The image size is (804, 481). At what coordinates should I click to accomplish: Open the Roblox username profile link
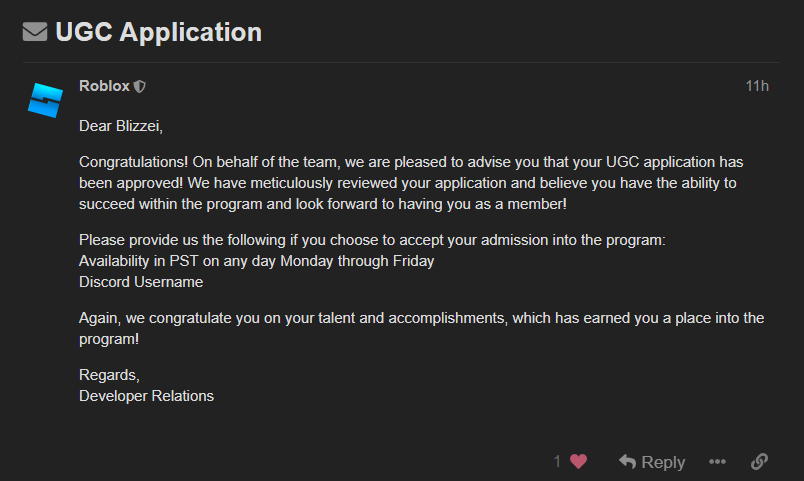pos(104,86)
